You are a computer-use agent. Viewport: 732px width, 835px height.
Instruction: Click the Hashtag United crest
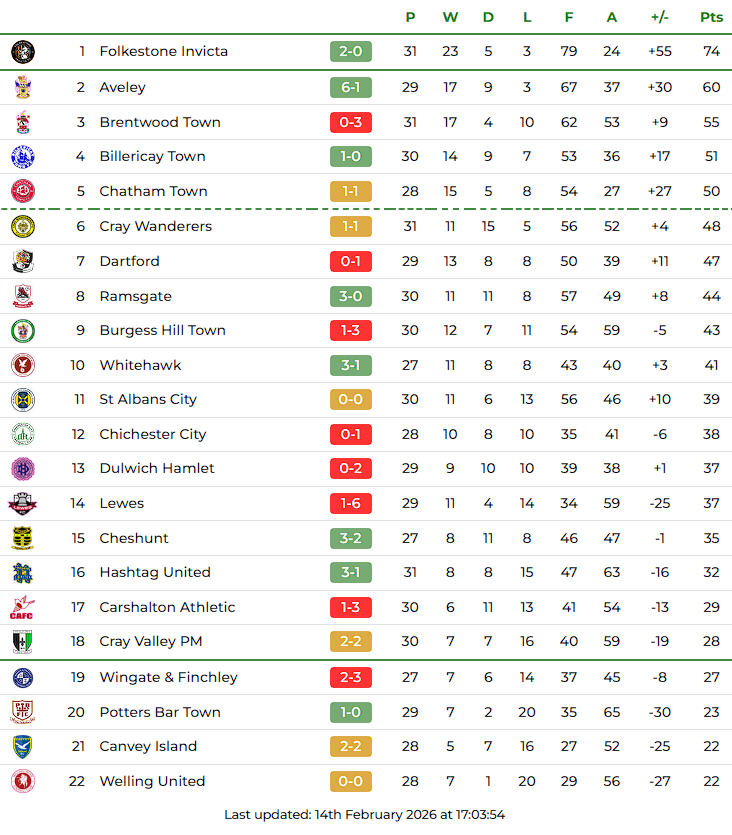[x=22, y=573]
